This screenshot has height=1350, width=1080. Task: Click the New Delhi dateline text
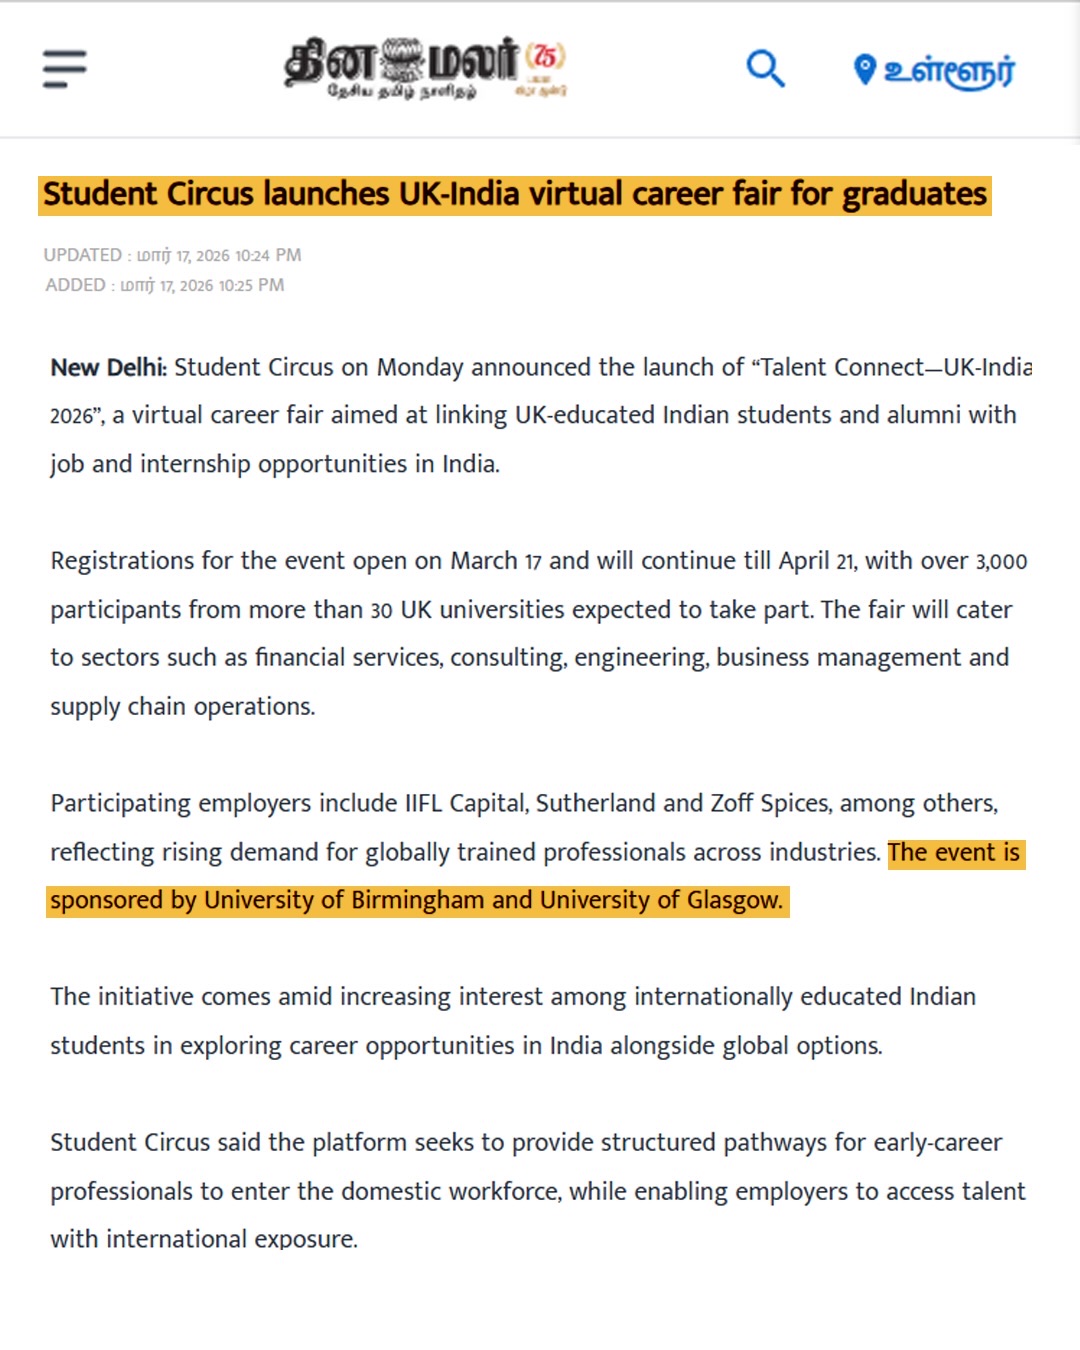click(106, 367)
